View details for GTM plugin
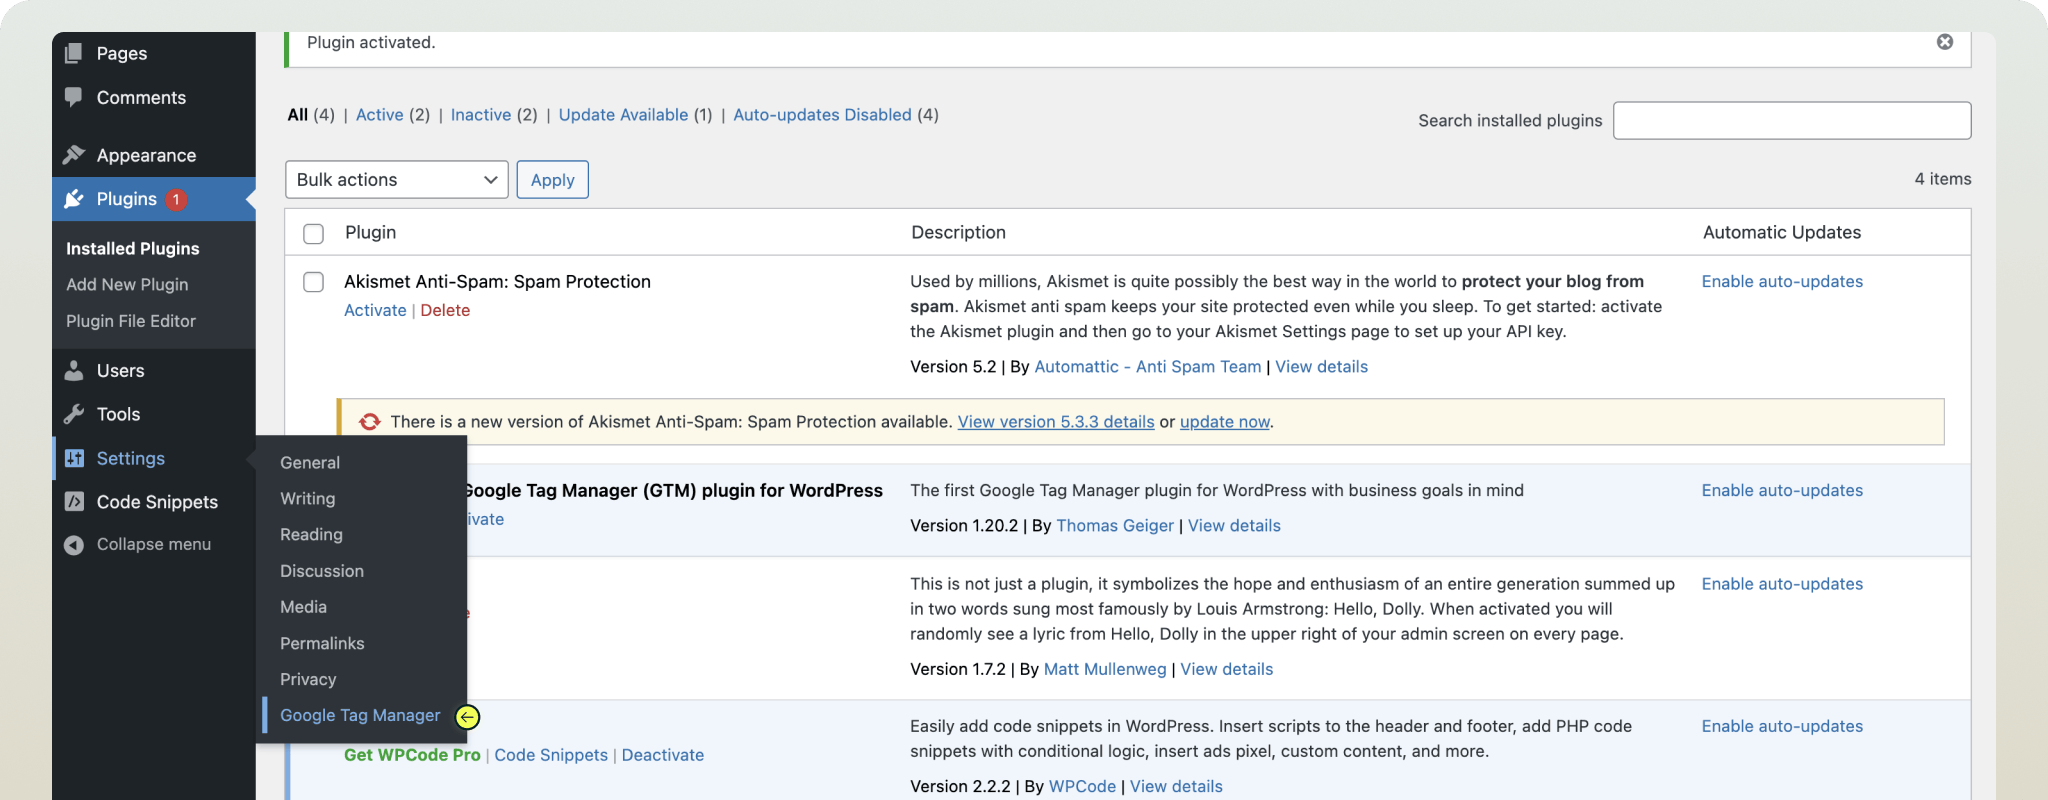 (1234, 526)
